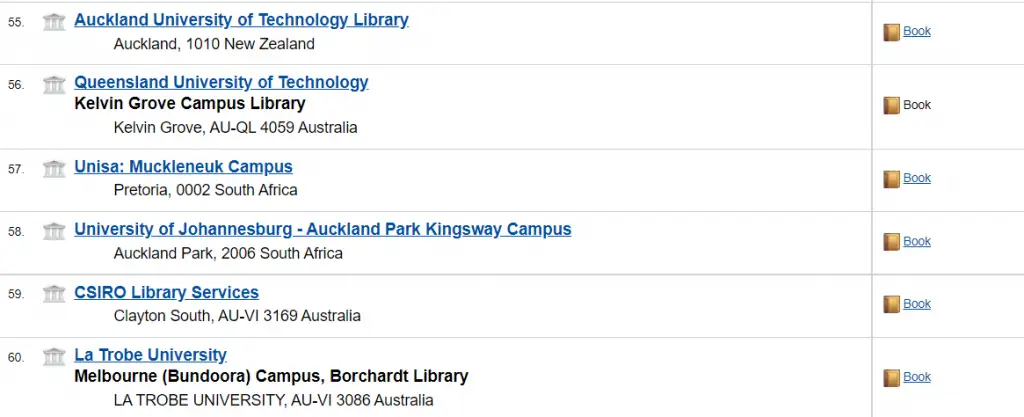Click library icon beside CSIRO Library Services
The height and width of the screenshot is (417, 1024).
[54, 294]
